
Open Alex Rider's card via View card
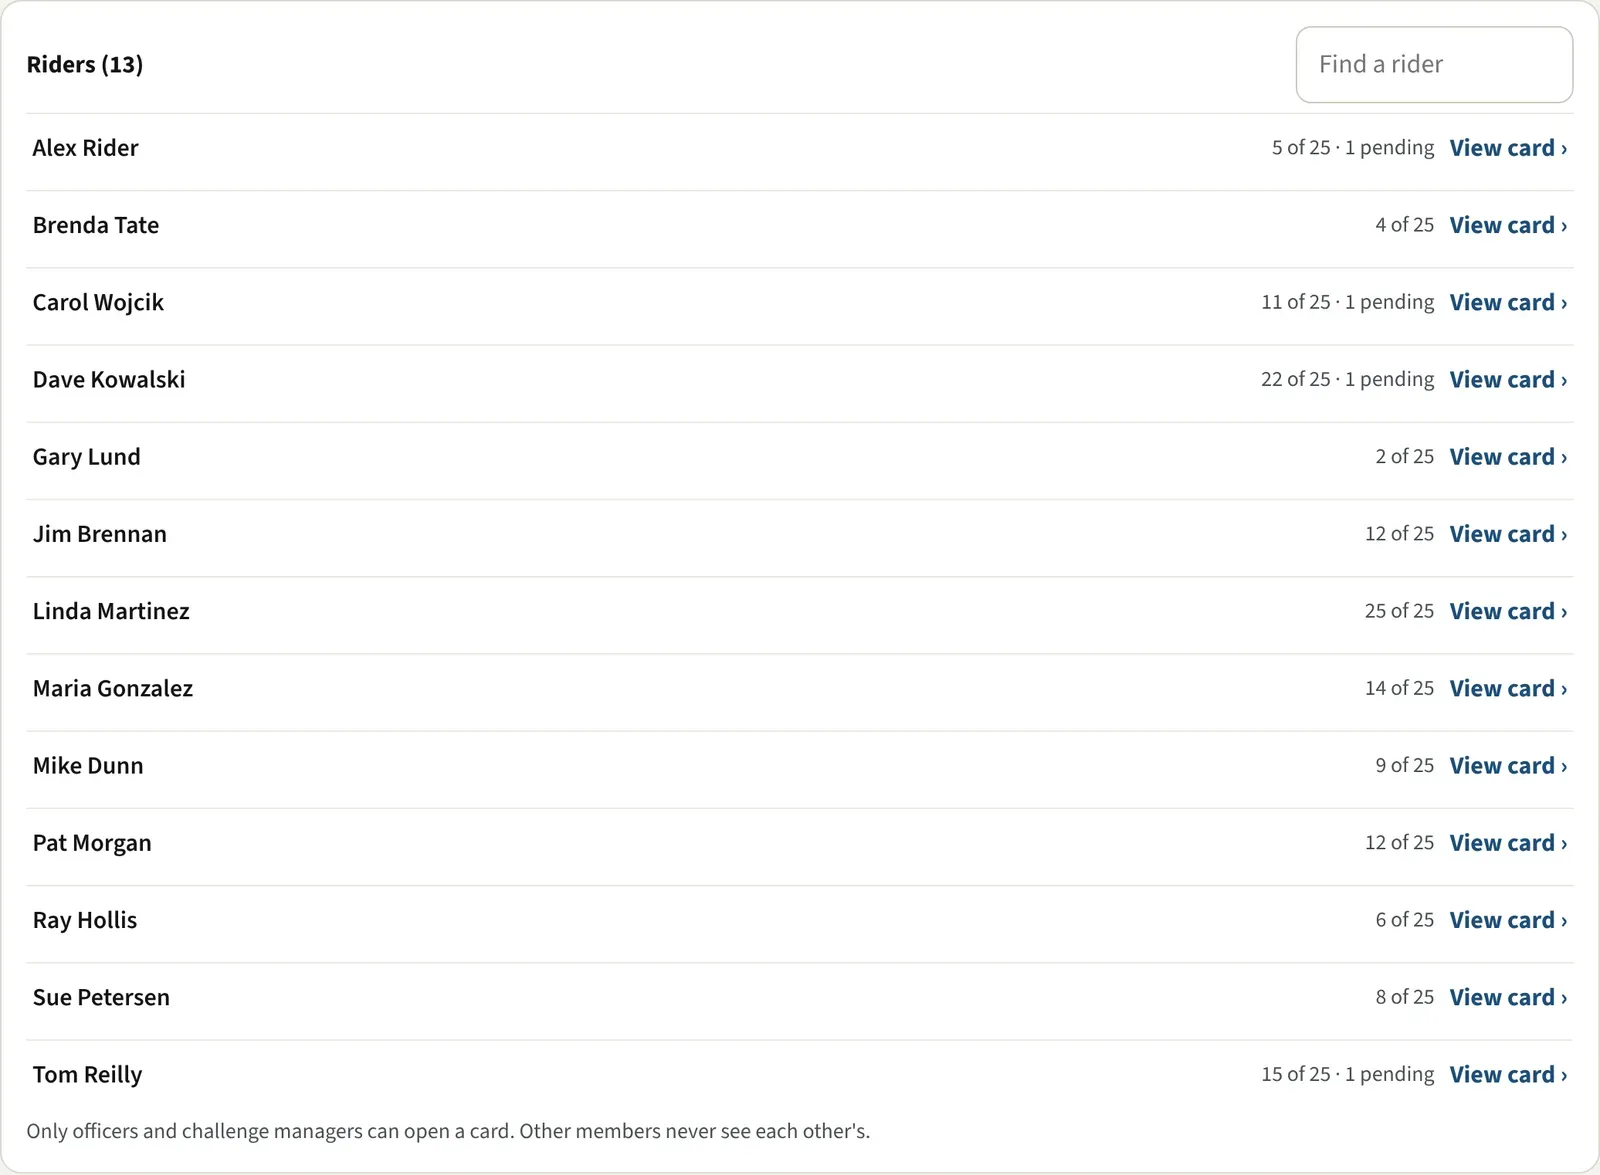[1508, 148]
